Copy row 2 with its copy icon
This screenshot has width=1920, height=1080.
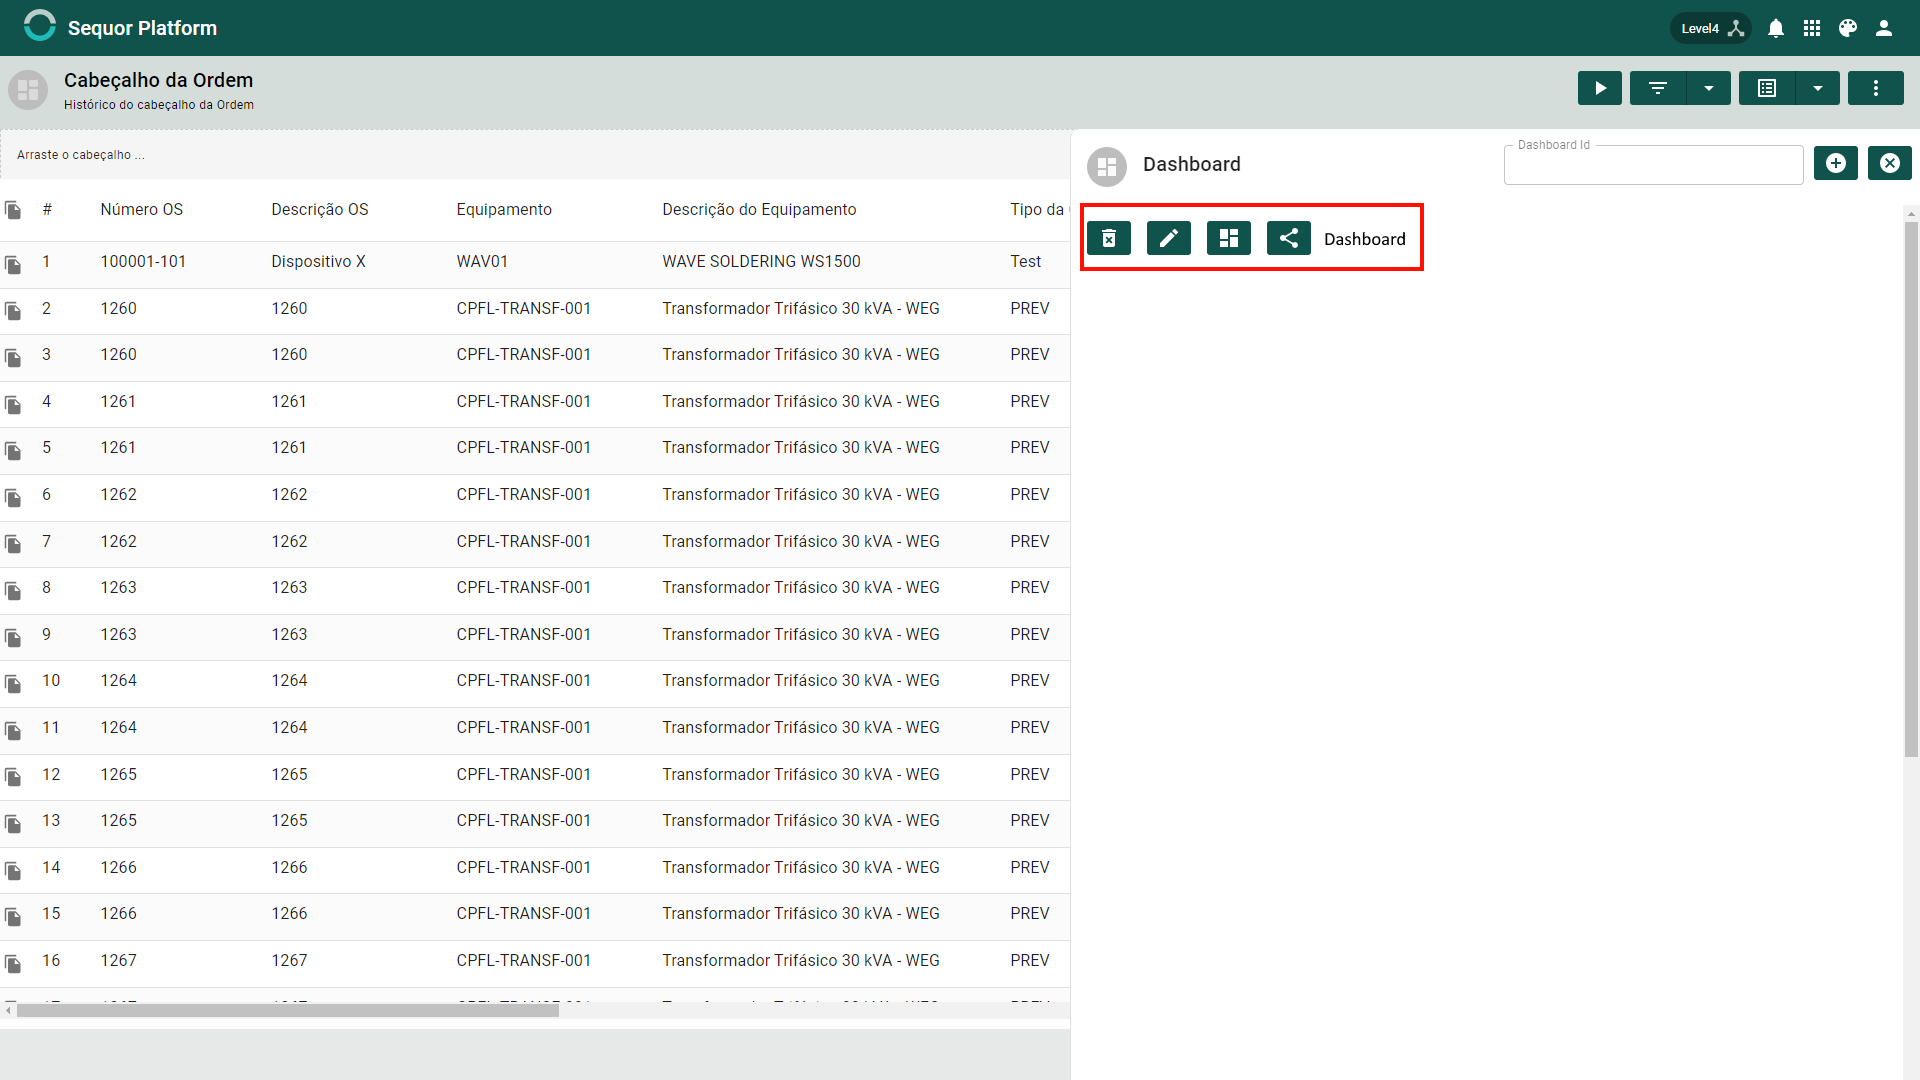13,311
